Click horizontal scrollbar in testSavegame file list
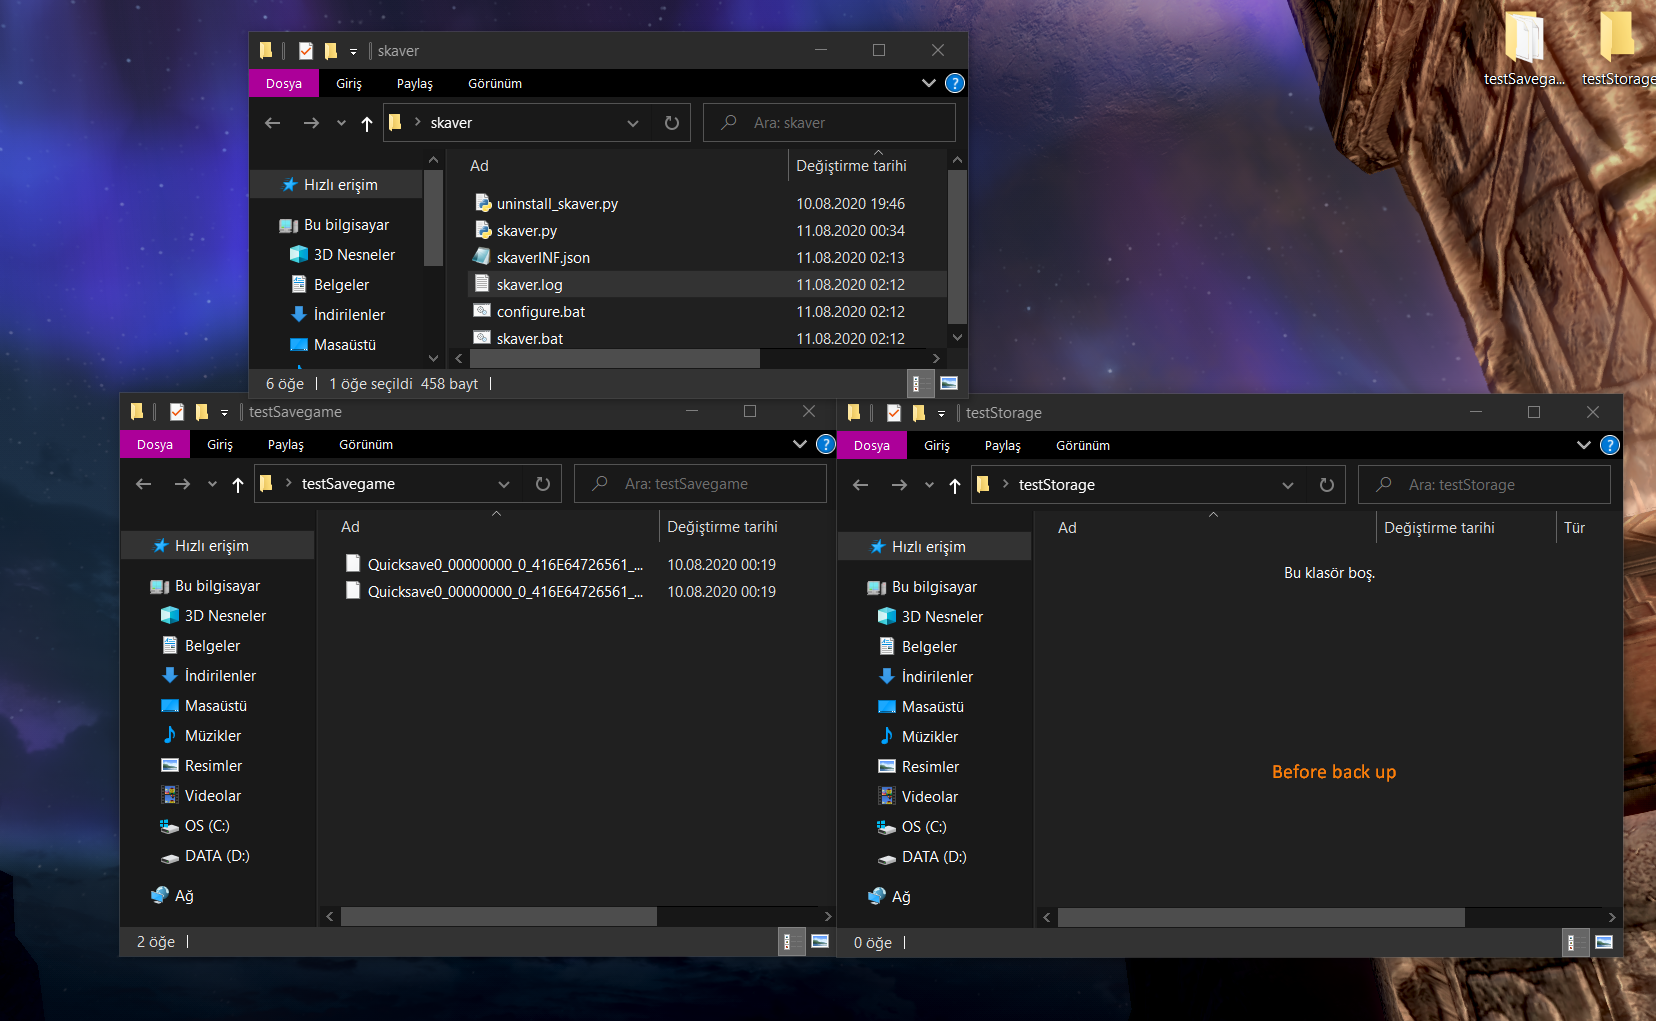1656x1021 pixels. point(498,916)
